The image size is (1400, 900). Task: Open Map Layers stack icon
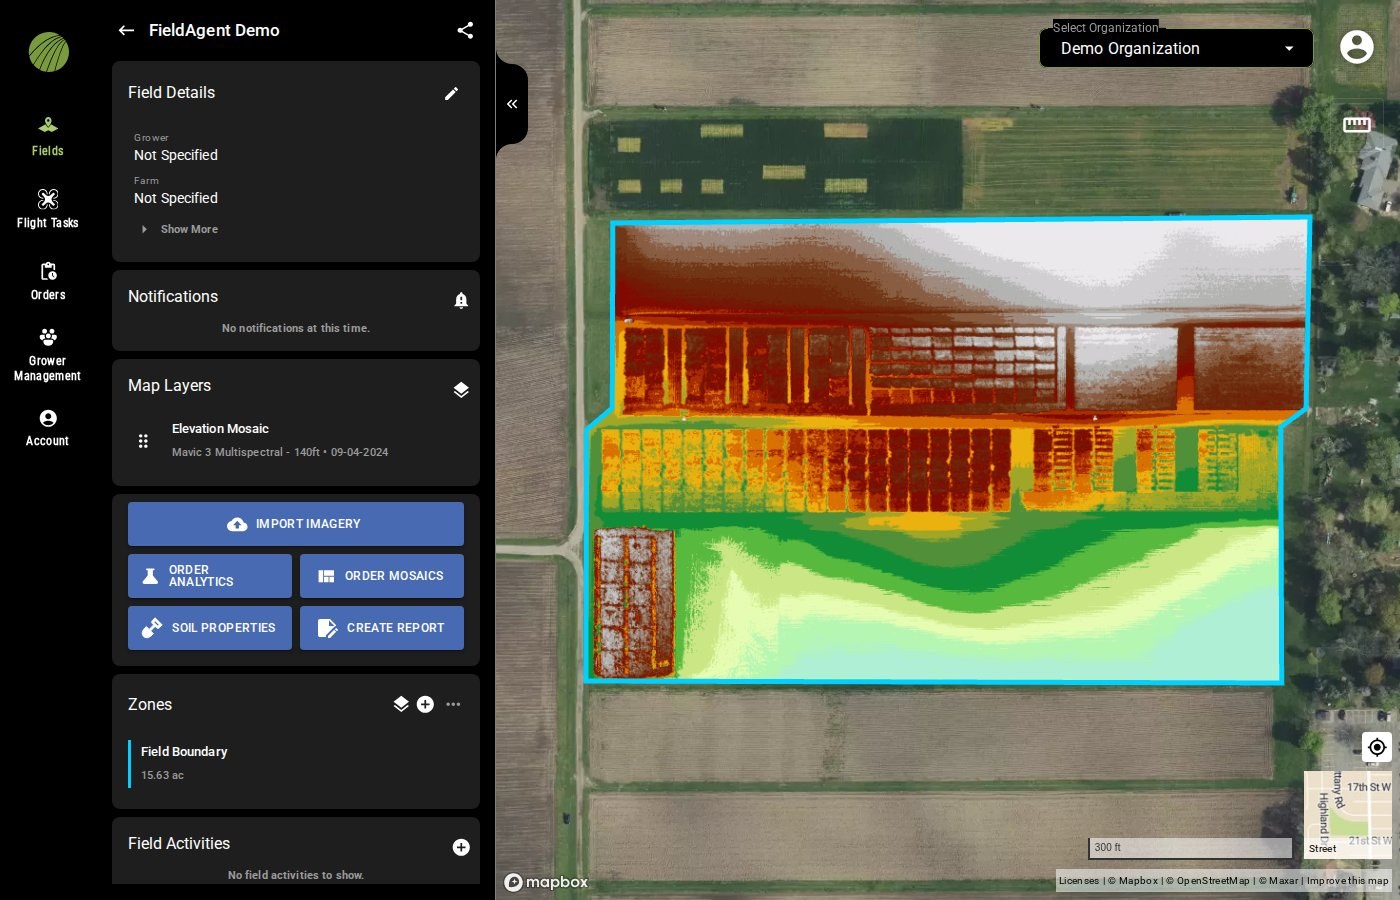461,390
